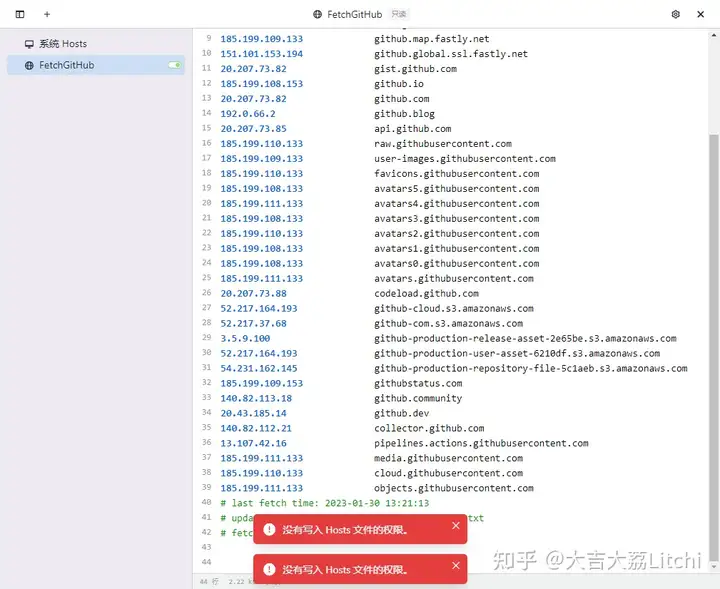Click the scrollbar up arrow
The width and height of the screenshot is (720, 589).
click(714, 35)
